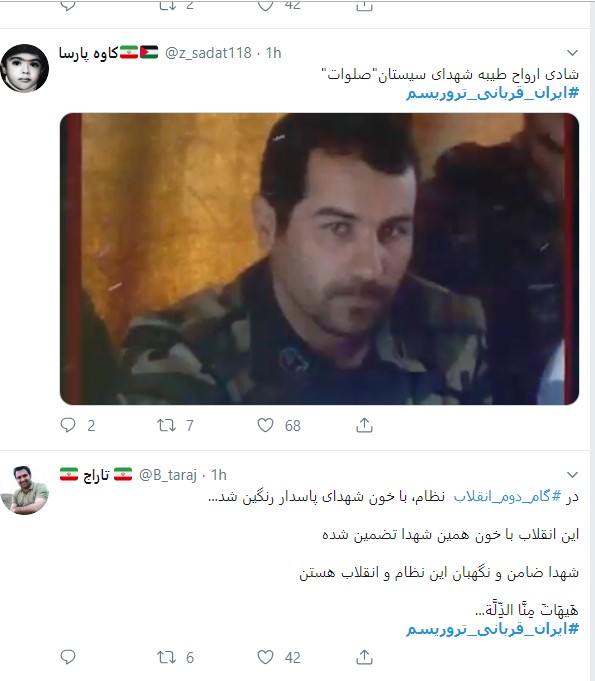
Task: Open the @z_sadat118 handle link
Action: click(x=208, y=53)
